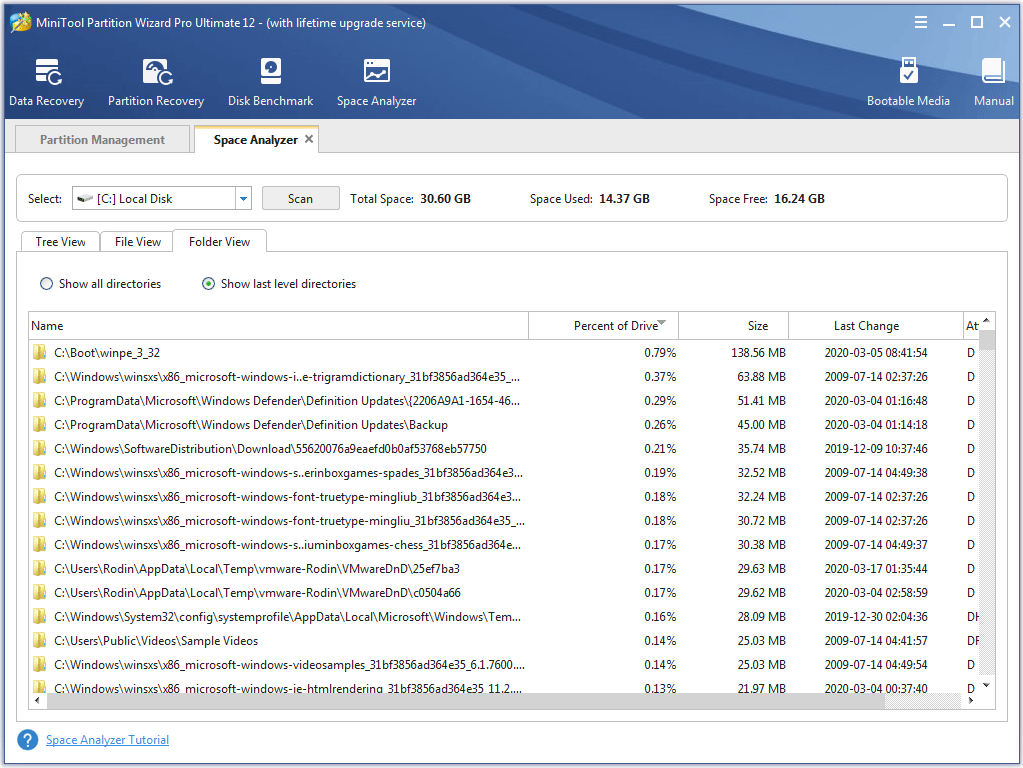Open the hamburger menu in the title bar
This screenshot has width=1023, height=768.
(x=920, y=21)
